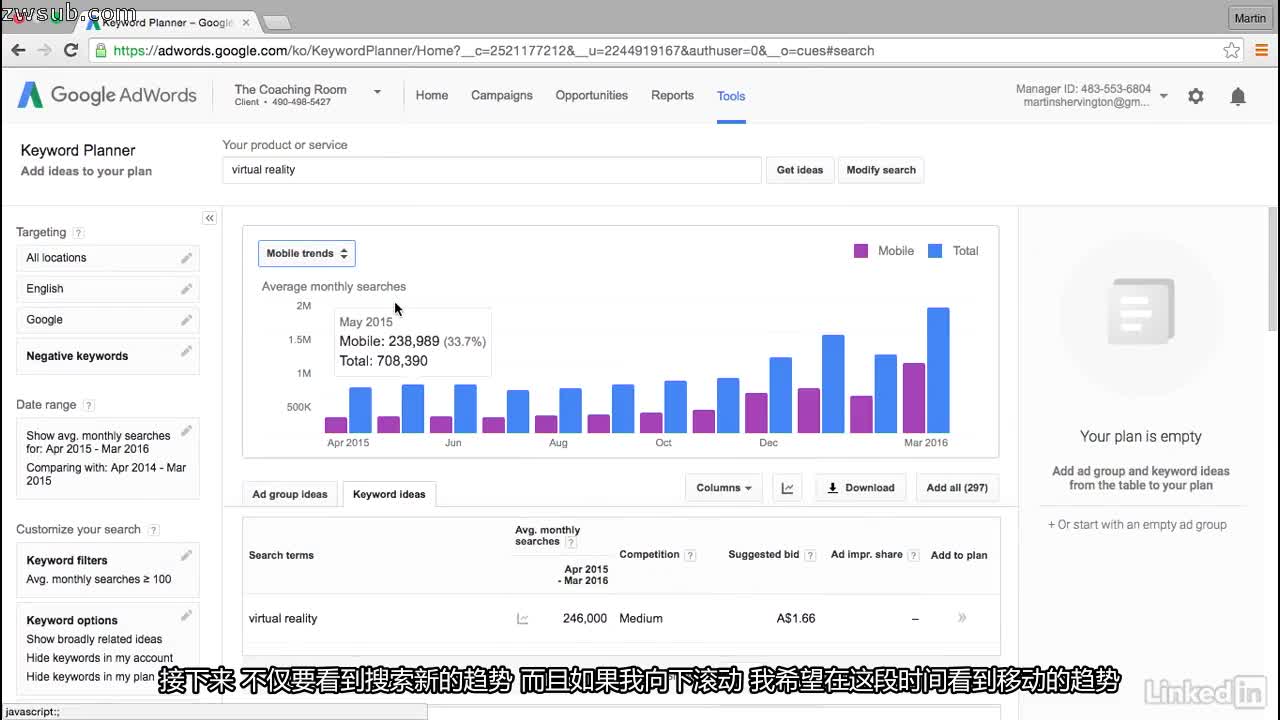Click the Google AdWords logo
The image size is (1280, 720).
(107, 95)
